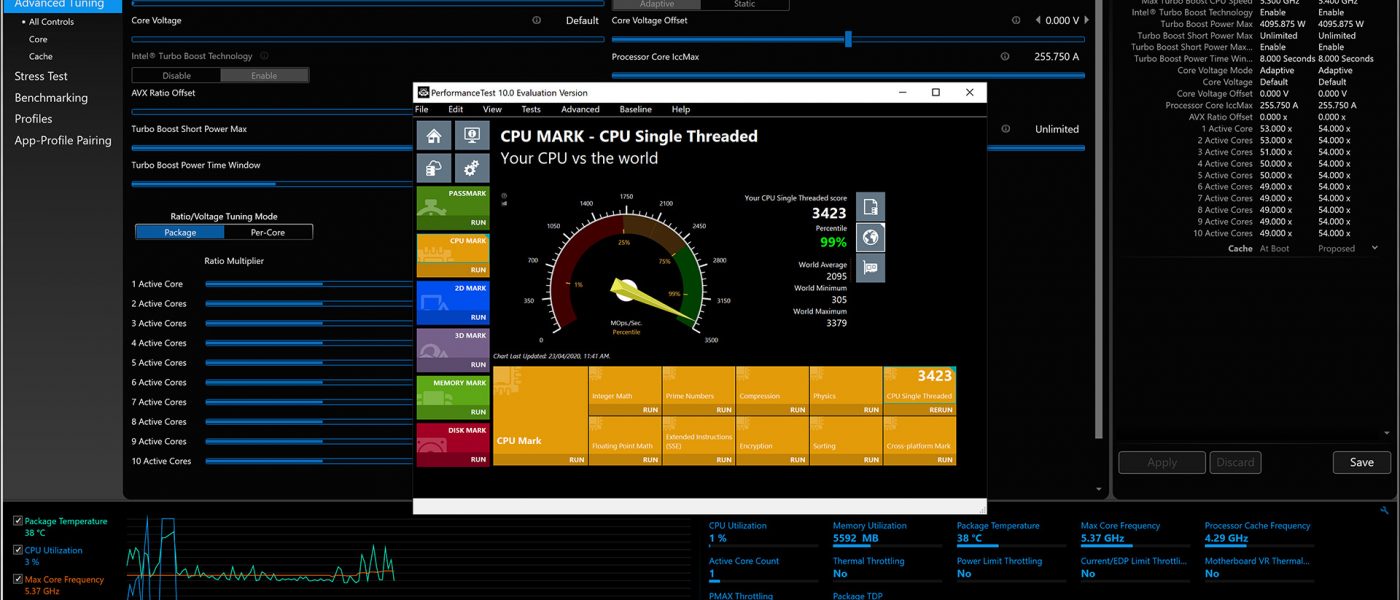
Task: Click the info icon next to Core Voltage Offset
Action: (1017, 20)
